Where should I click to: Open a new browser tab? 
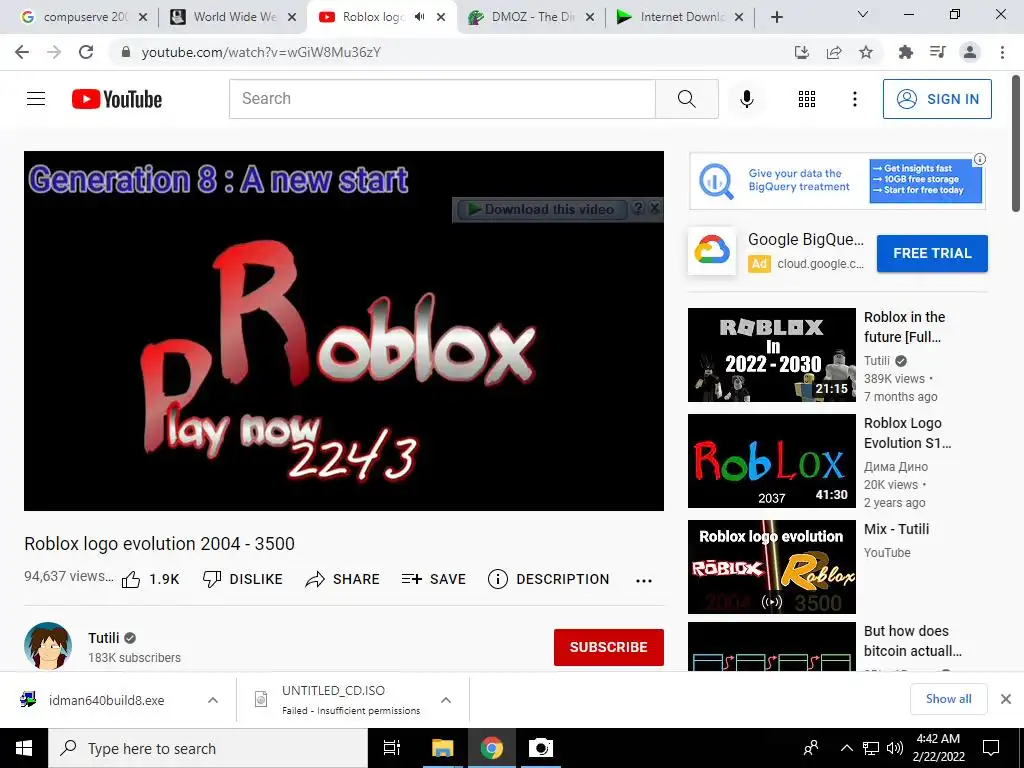(776, 17)
